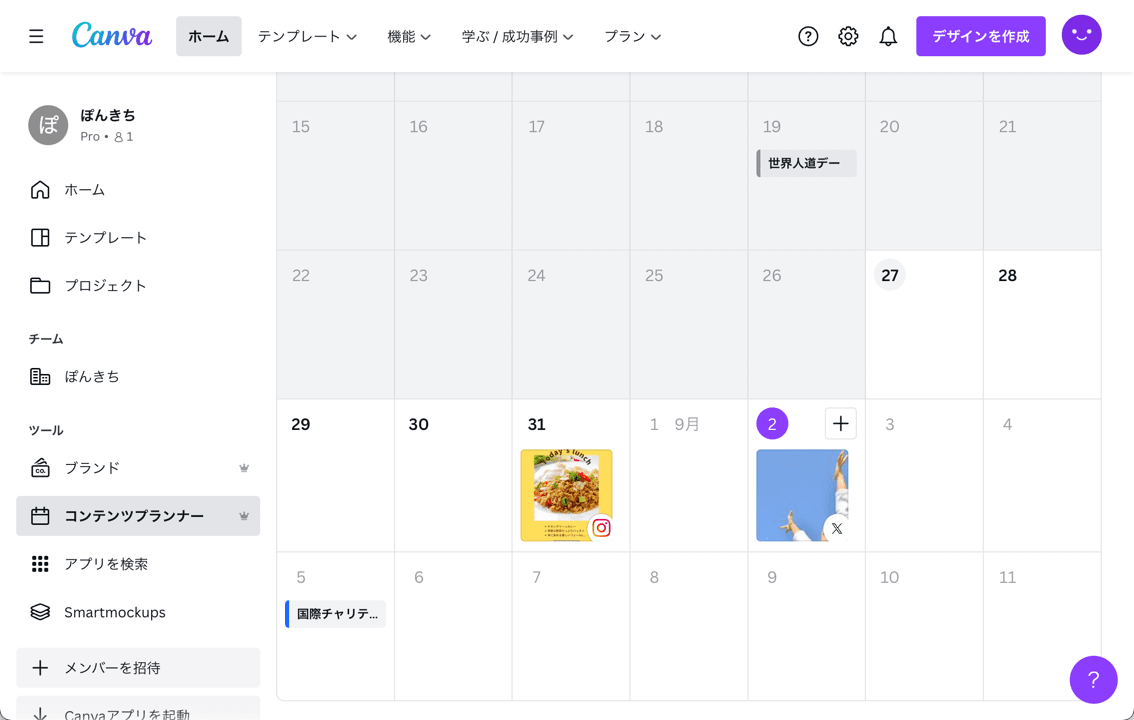Open the purple smiley account avatar

click(x=1081, y=35)
